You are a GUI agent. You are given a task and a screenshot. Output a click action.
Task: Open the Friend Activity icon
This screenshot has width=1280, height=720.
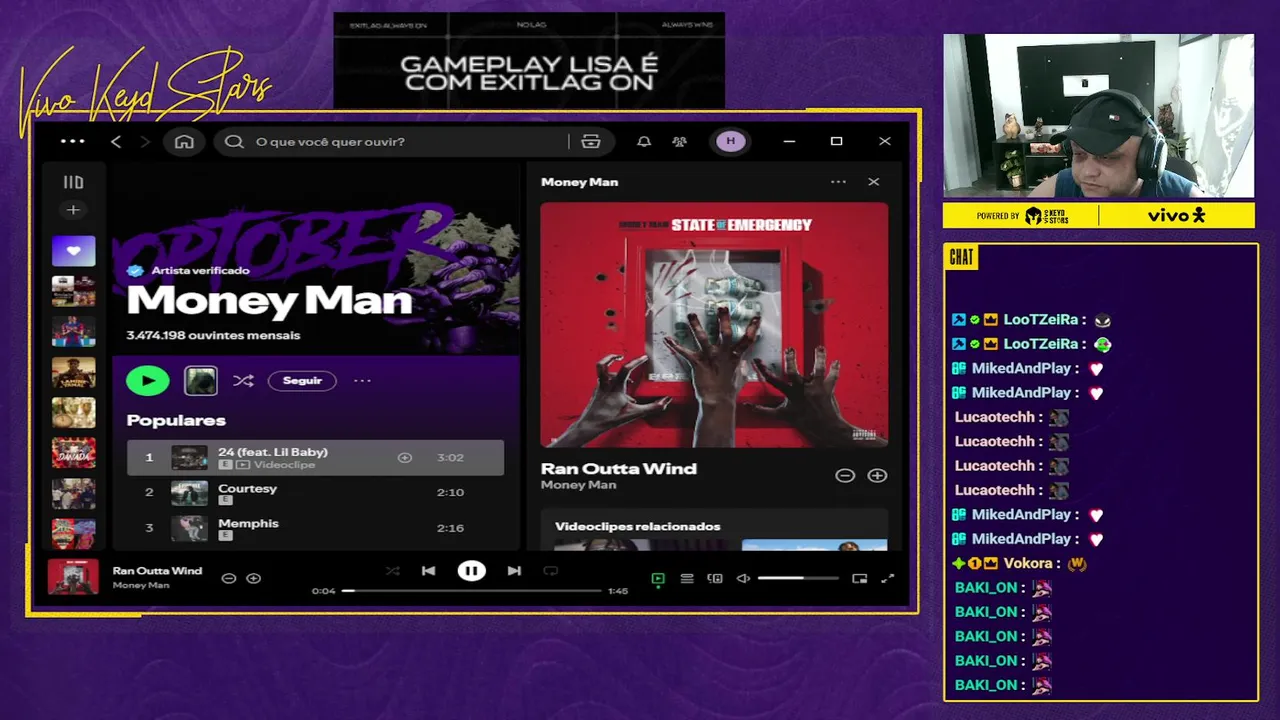click(680, 142)
